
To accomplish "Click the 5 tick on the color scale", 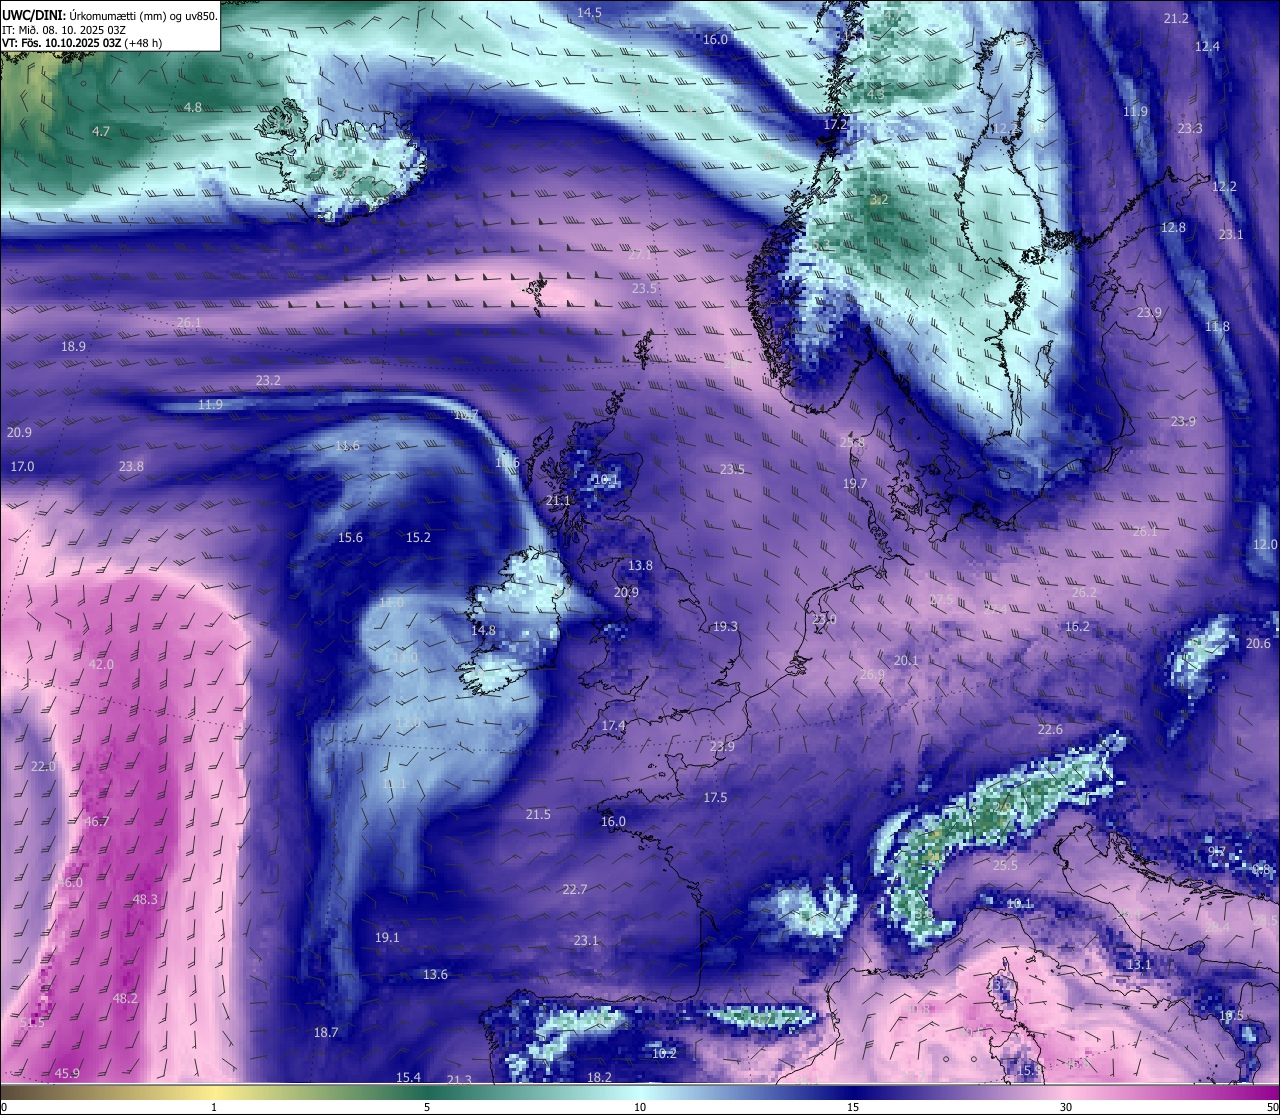I will (427, 1107).
